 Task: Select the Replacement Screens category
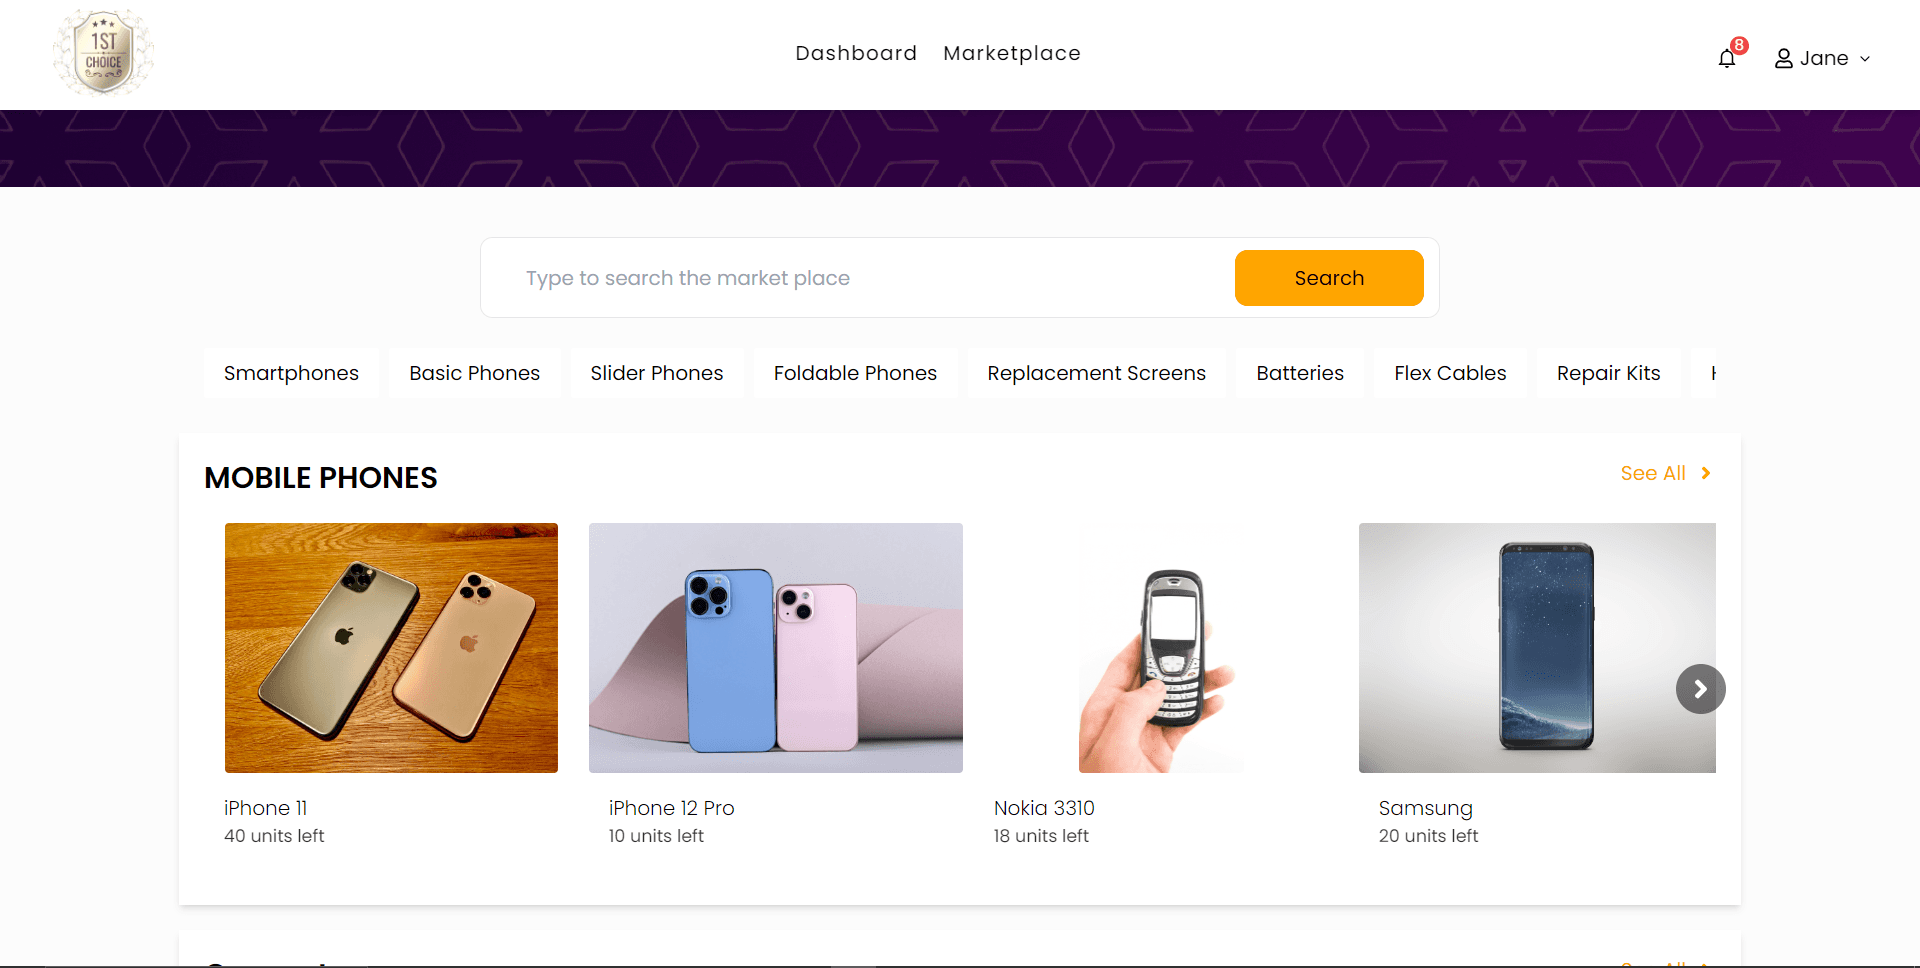(1096, 373)
